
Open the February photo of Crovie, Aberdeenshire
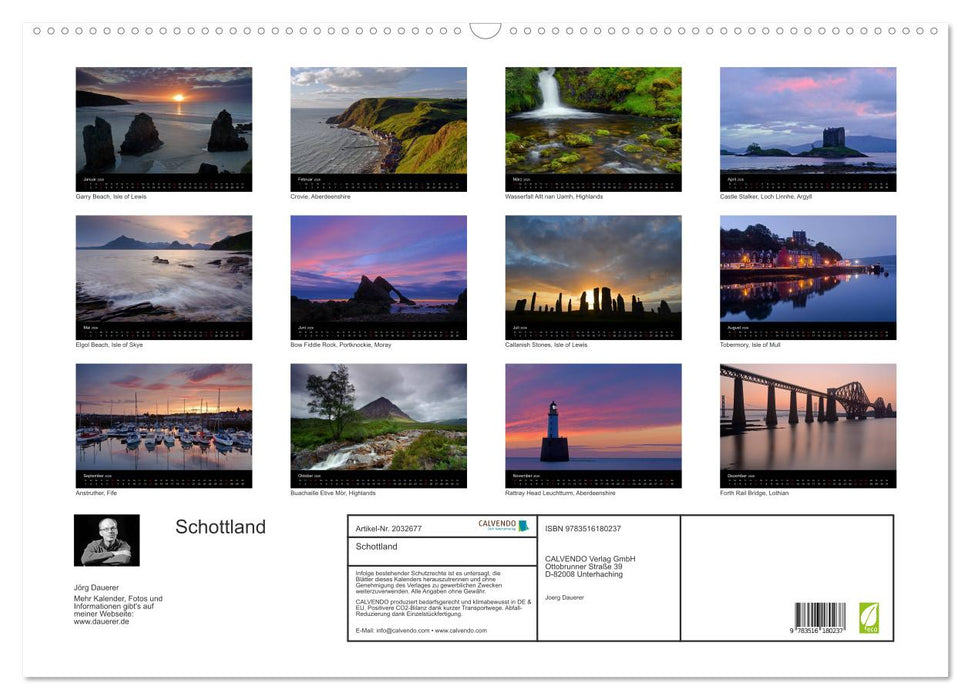point(379,128)
